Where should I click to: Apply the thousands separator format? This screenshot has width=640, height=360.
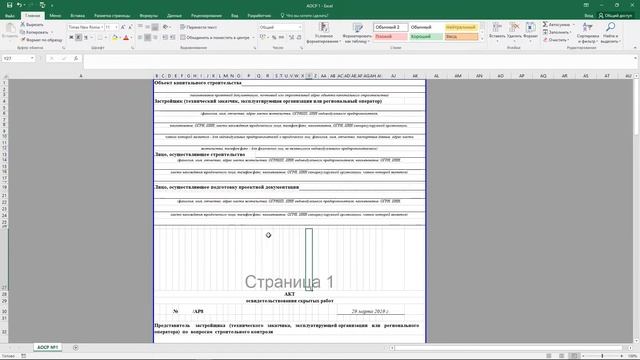[282, 38]
